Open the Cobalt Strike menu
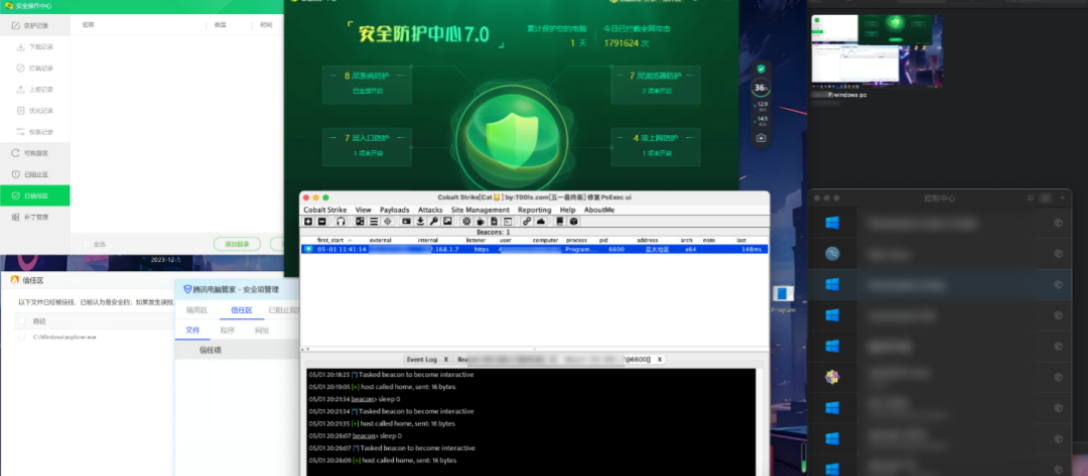The height and width of the screenshot is (476, 1088). click(x=325, y=210)
